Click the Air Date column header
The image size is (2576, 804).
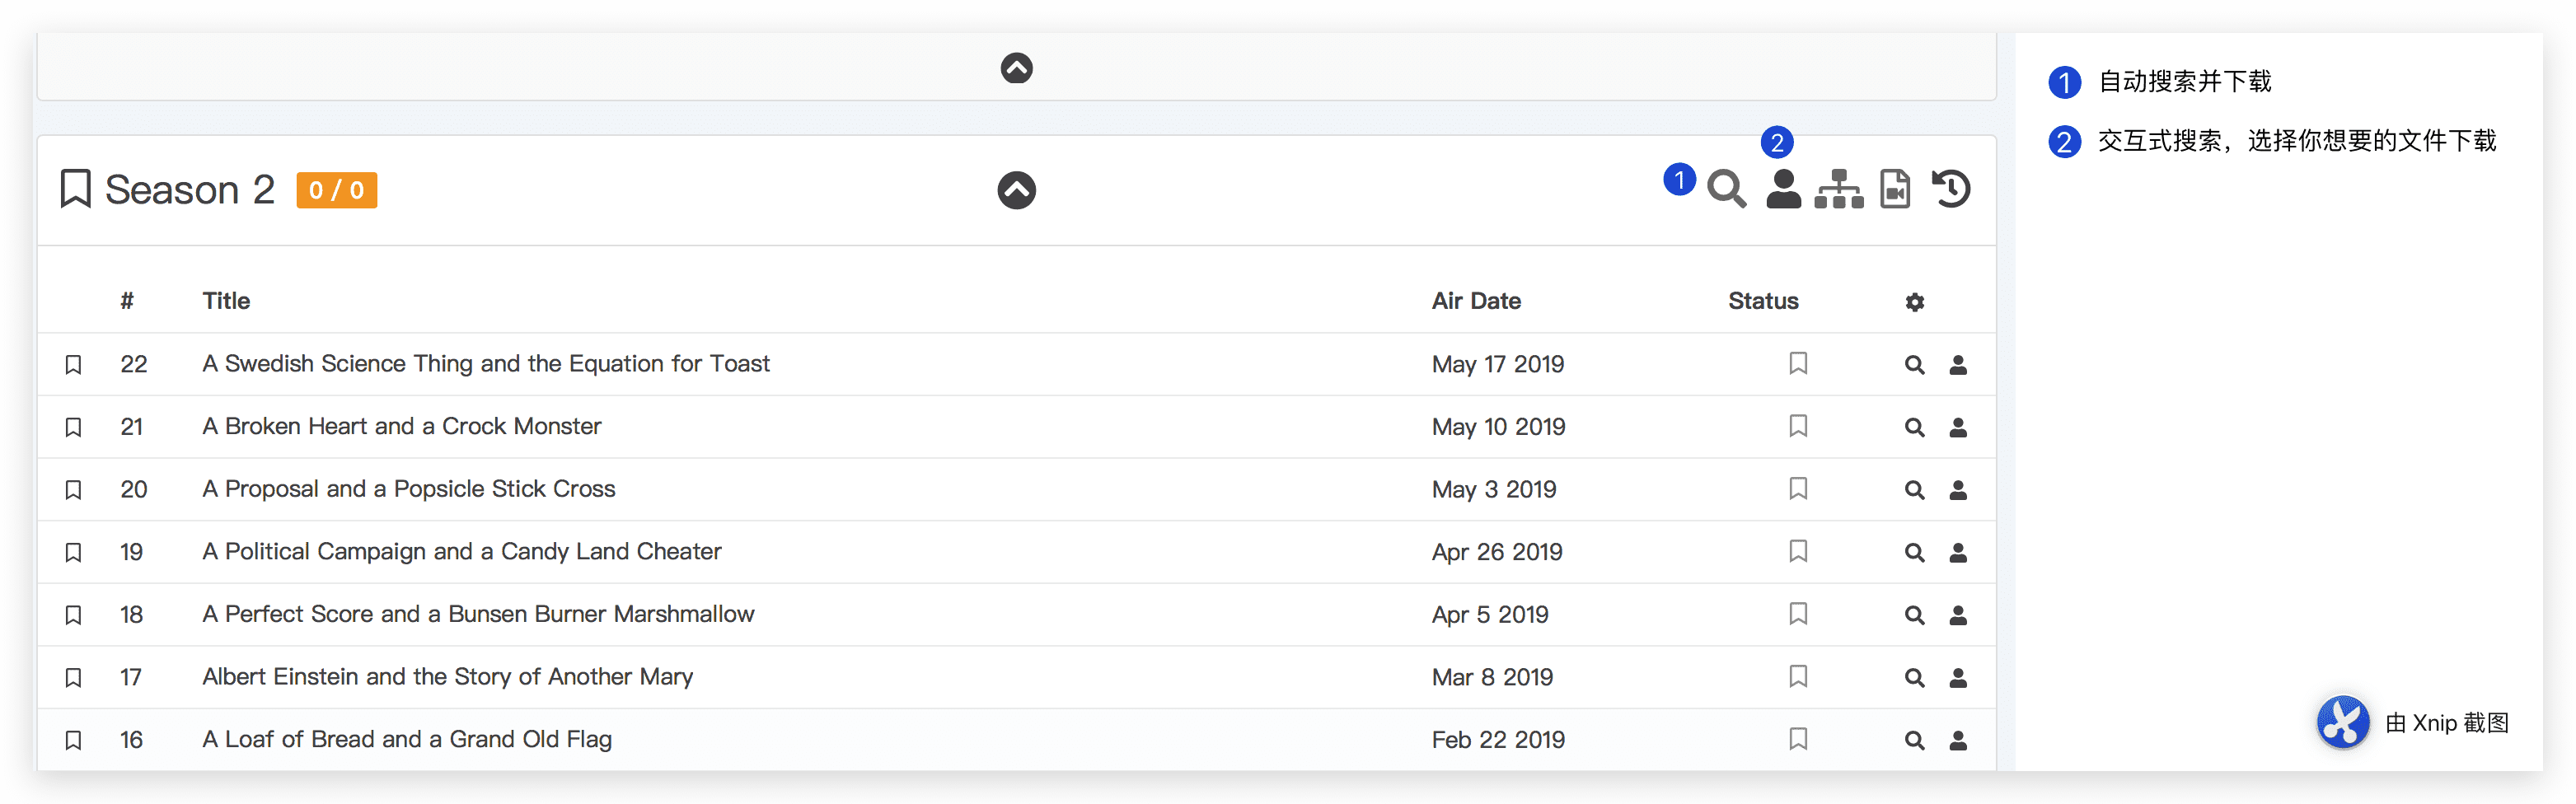(x=1476, y=301)
